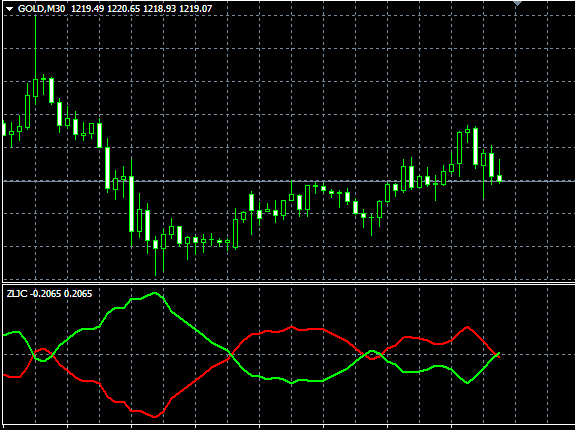
Task: Click the leftmost crossover of ZLJC lines
Action: (34, 354)
